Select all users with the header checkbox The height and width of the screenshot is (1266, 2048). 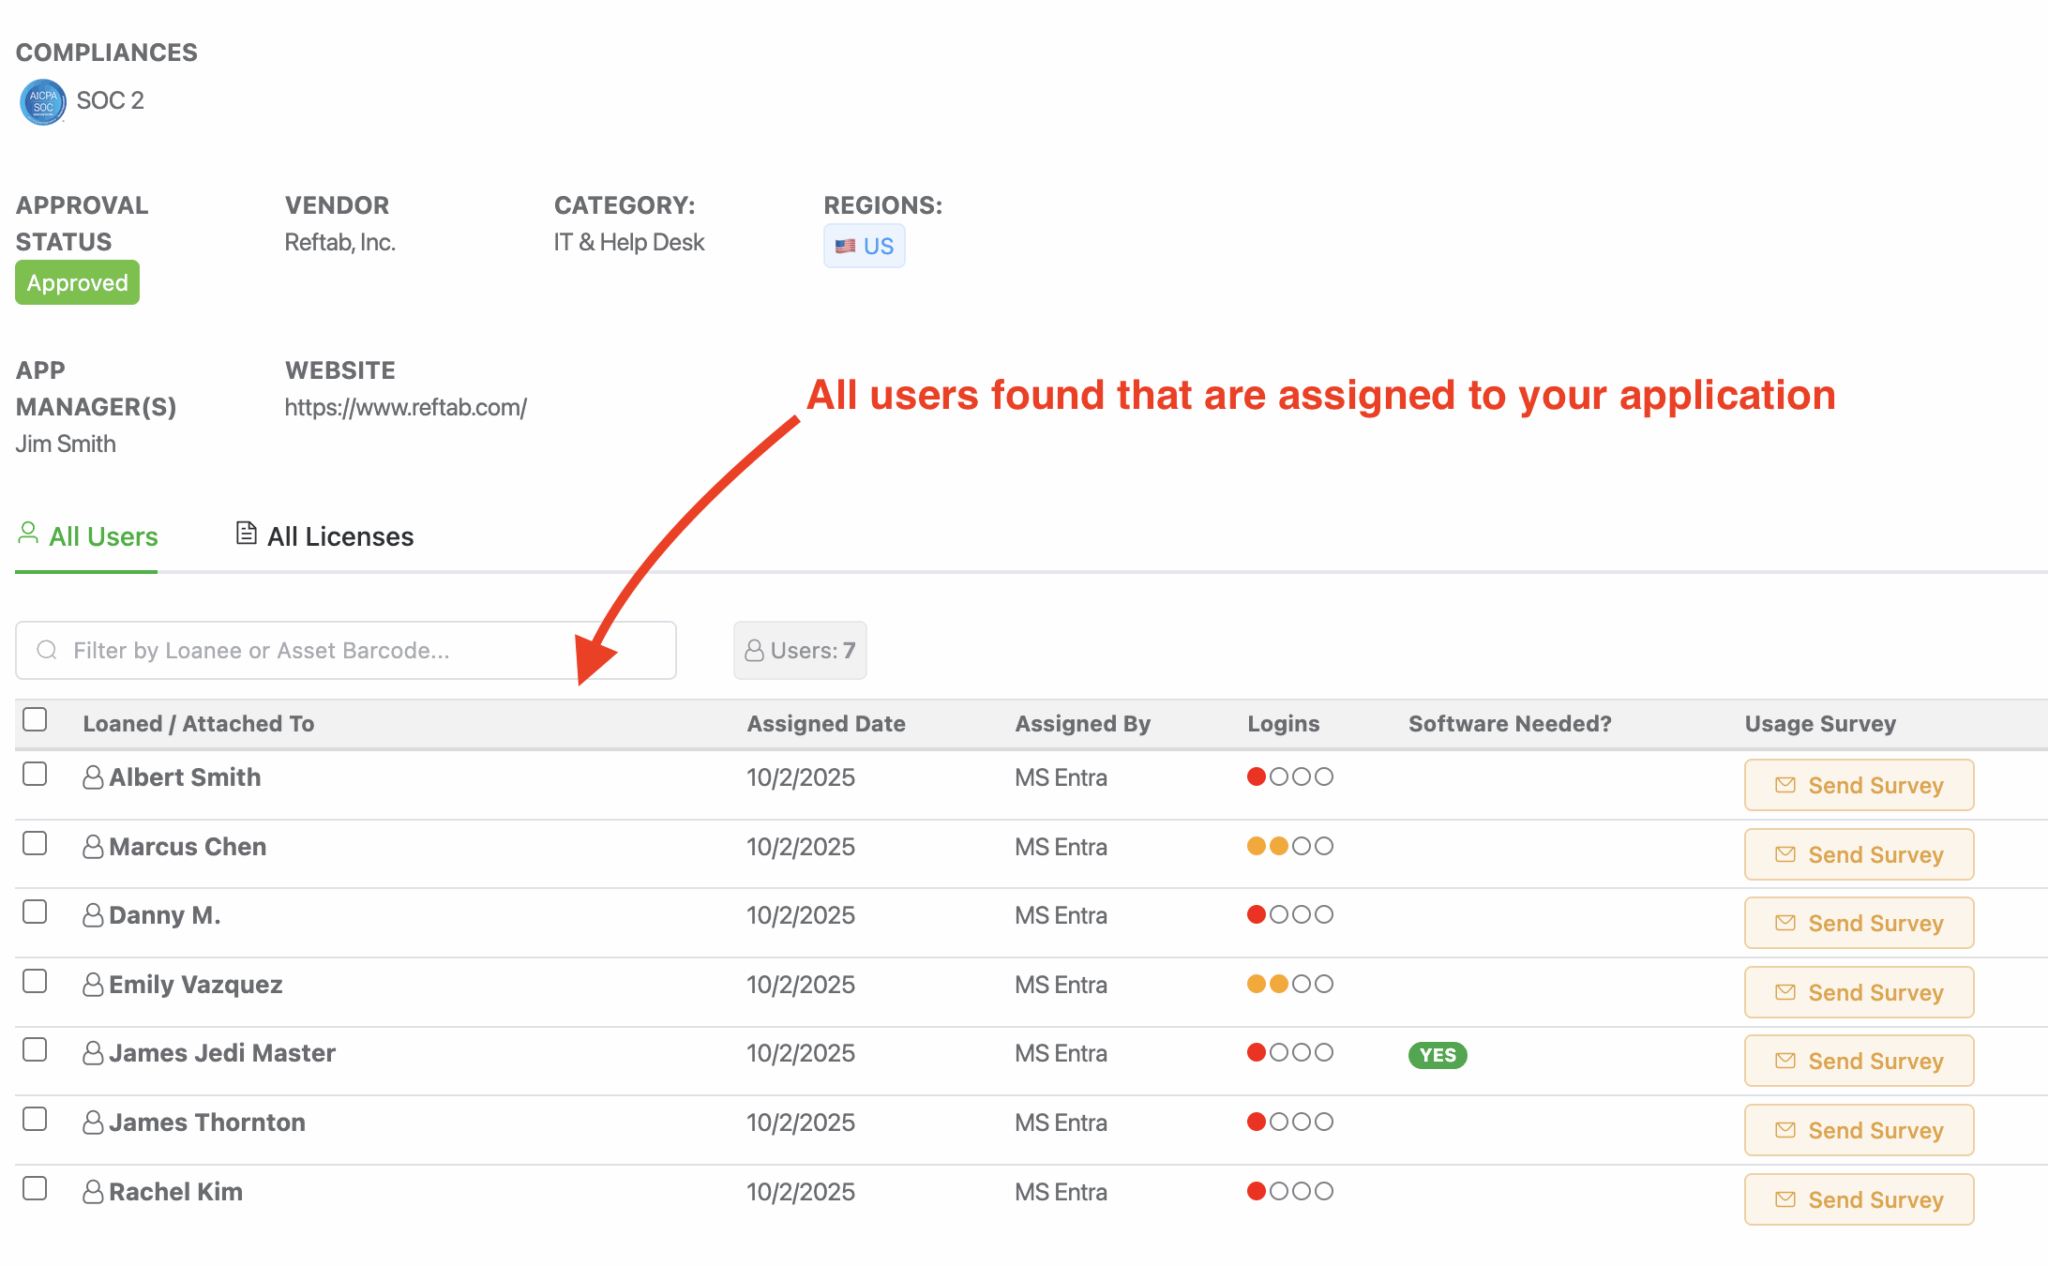(x=36, y=718)
